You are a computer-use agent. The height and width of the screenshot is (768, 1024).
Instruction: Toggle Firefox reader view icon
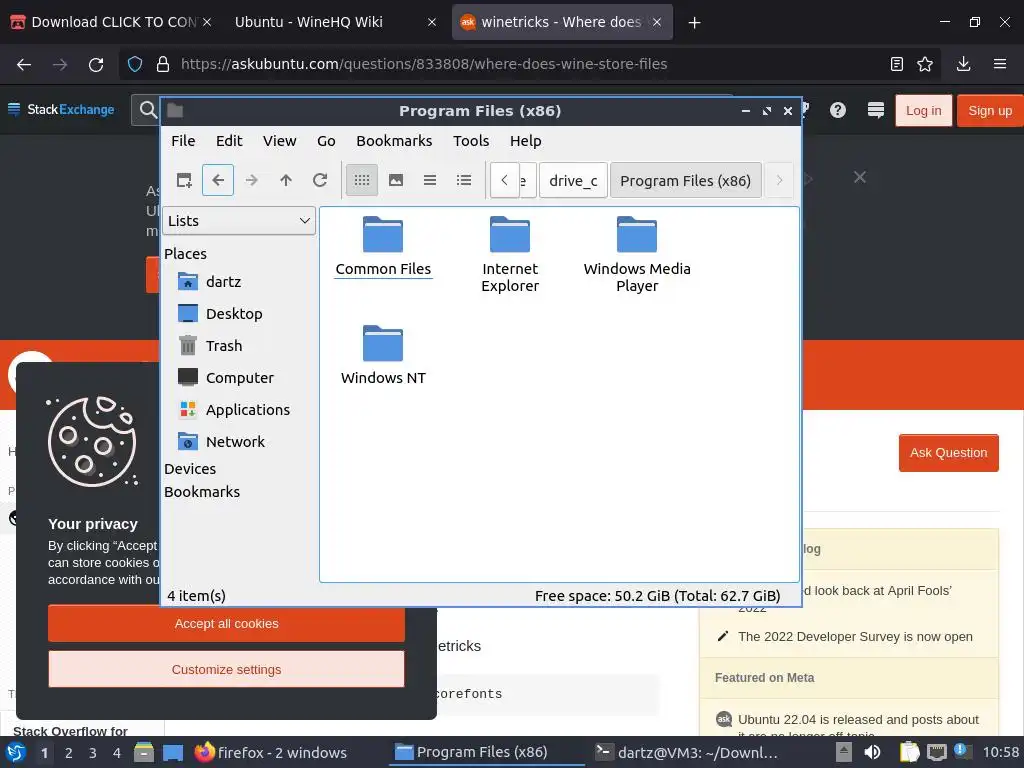tap(897, 64)
